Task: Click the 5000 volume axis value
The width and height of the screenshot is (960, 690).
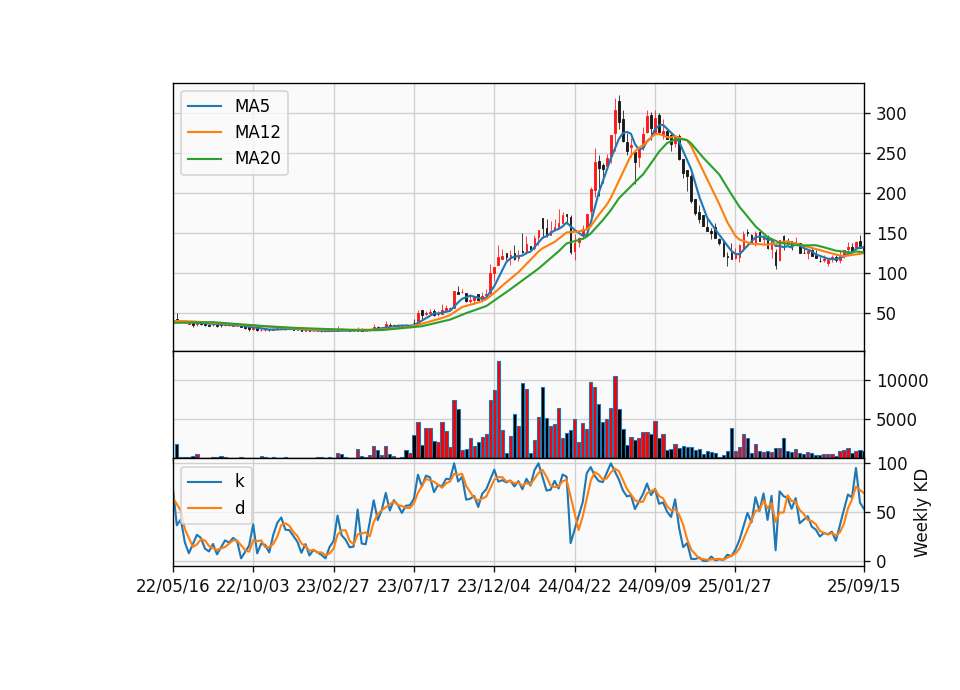Action: [x=897, y=420]
